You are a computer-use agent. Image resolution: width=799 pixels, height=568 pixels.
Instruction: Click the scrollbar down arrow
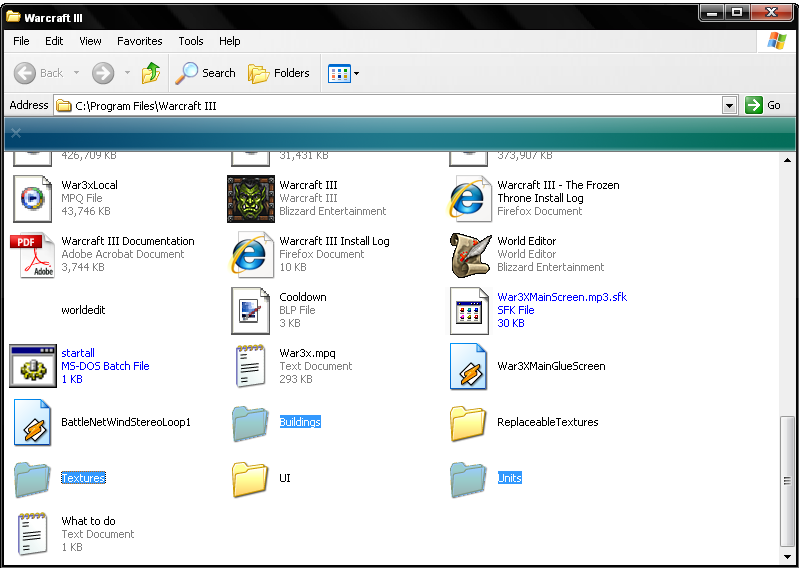pos(787,556)
